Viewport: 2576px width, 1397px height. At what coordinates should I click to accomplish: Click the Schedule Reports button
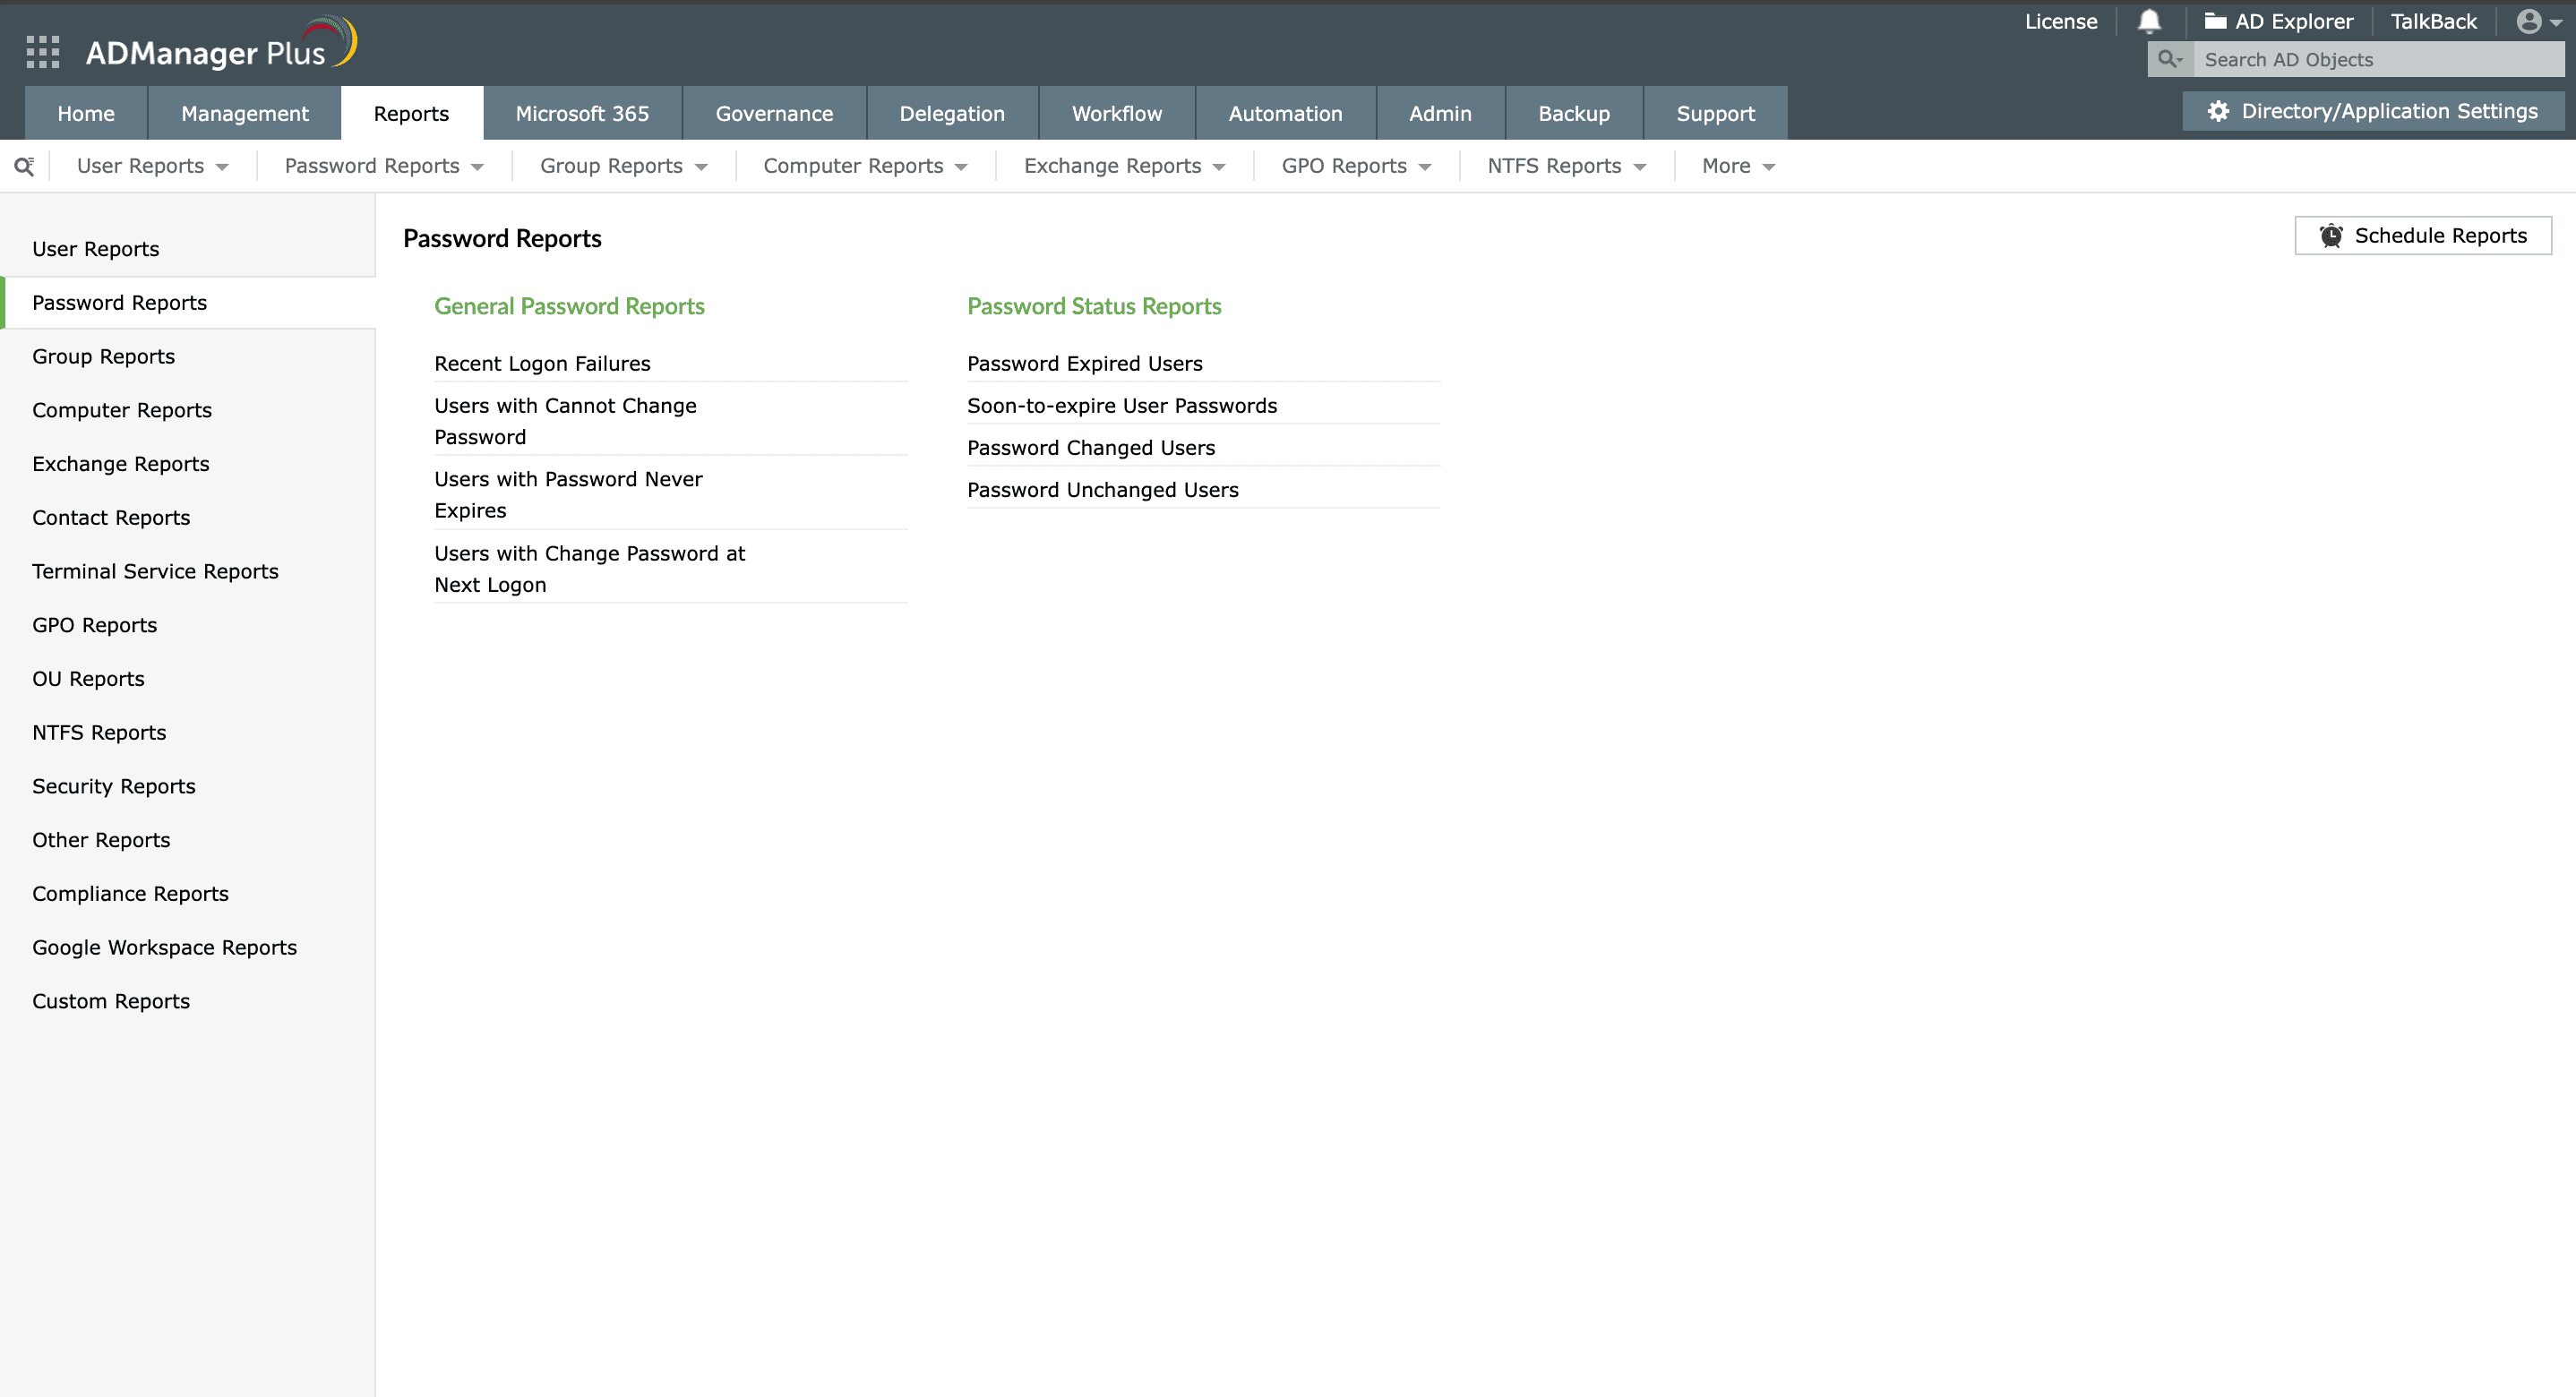coord(2422,236)
